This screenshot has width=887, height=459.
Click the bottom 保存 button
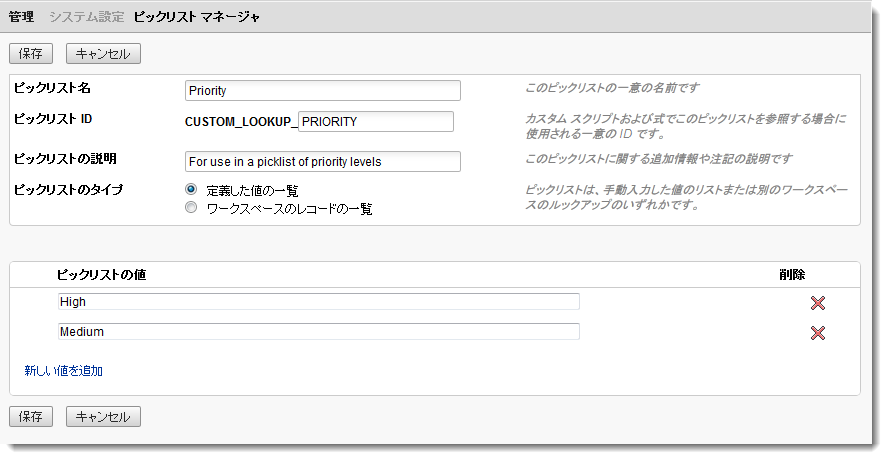coord(31,417)
